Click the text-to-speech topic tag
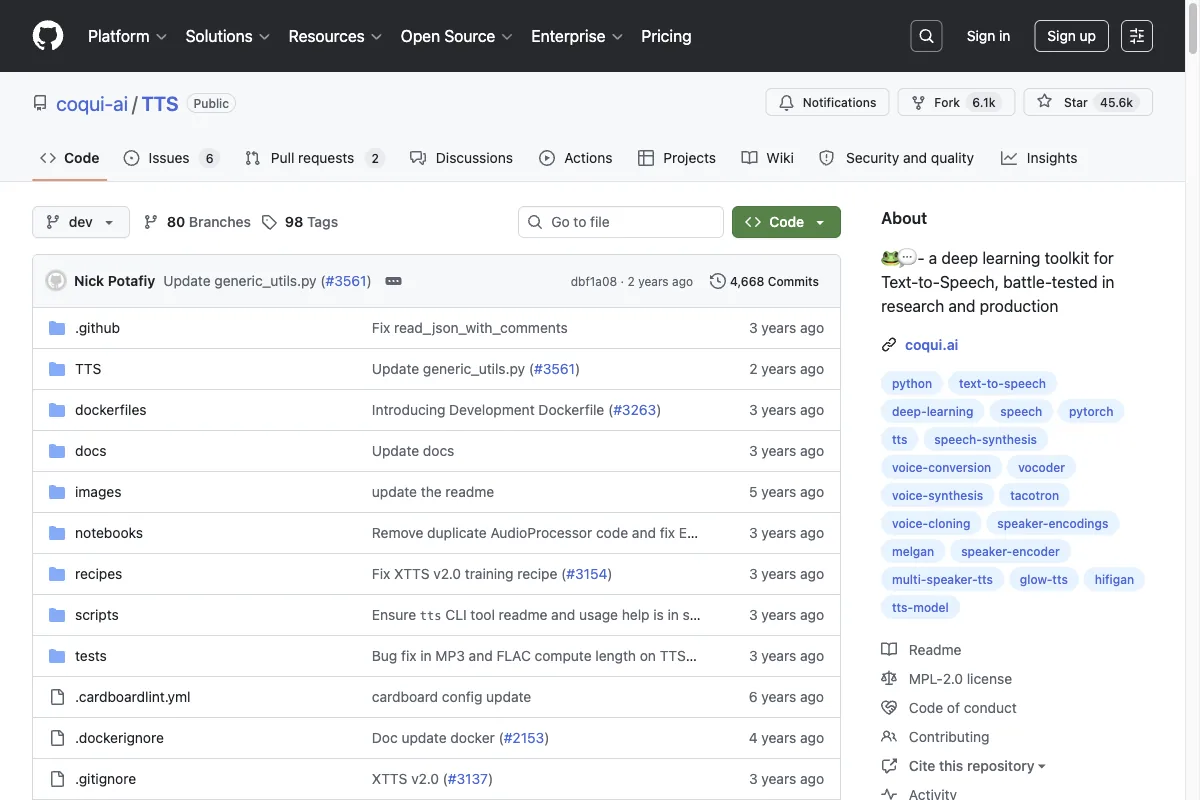The image size is (1200, 800). tap(1002, 384)
